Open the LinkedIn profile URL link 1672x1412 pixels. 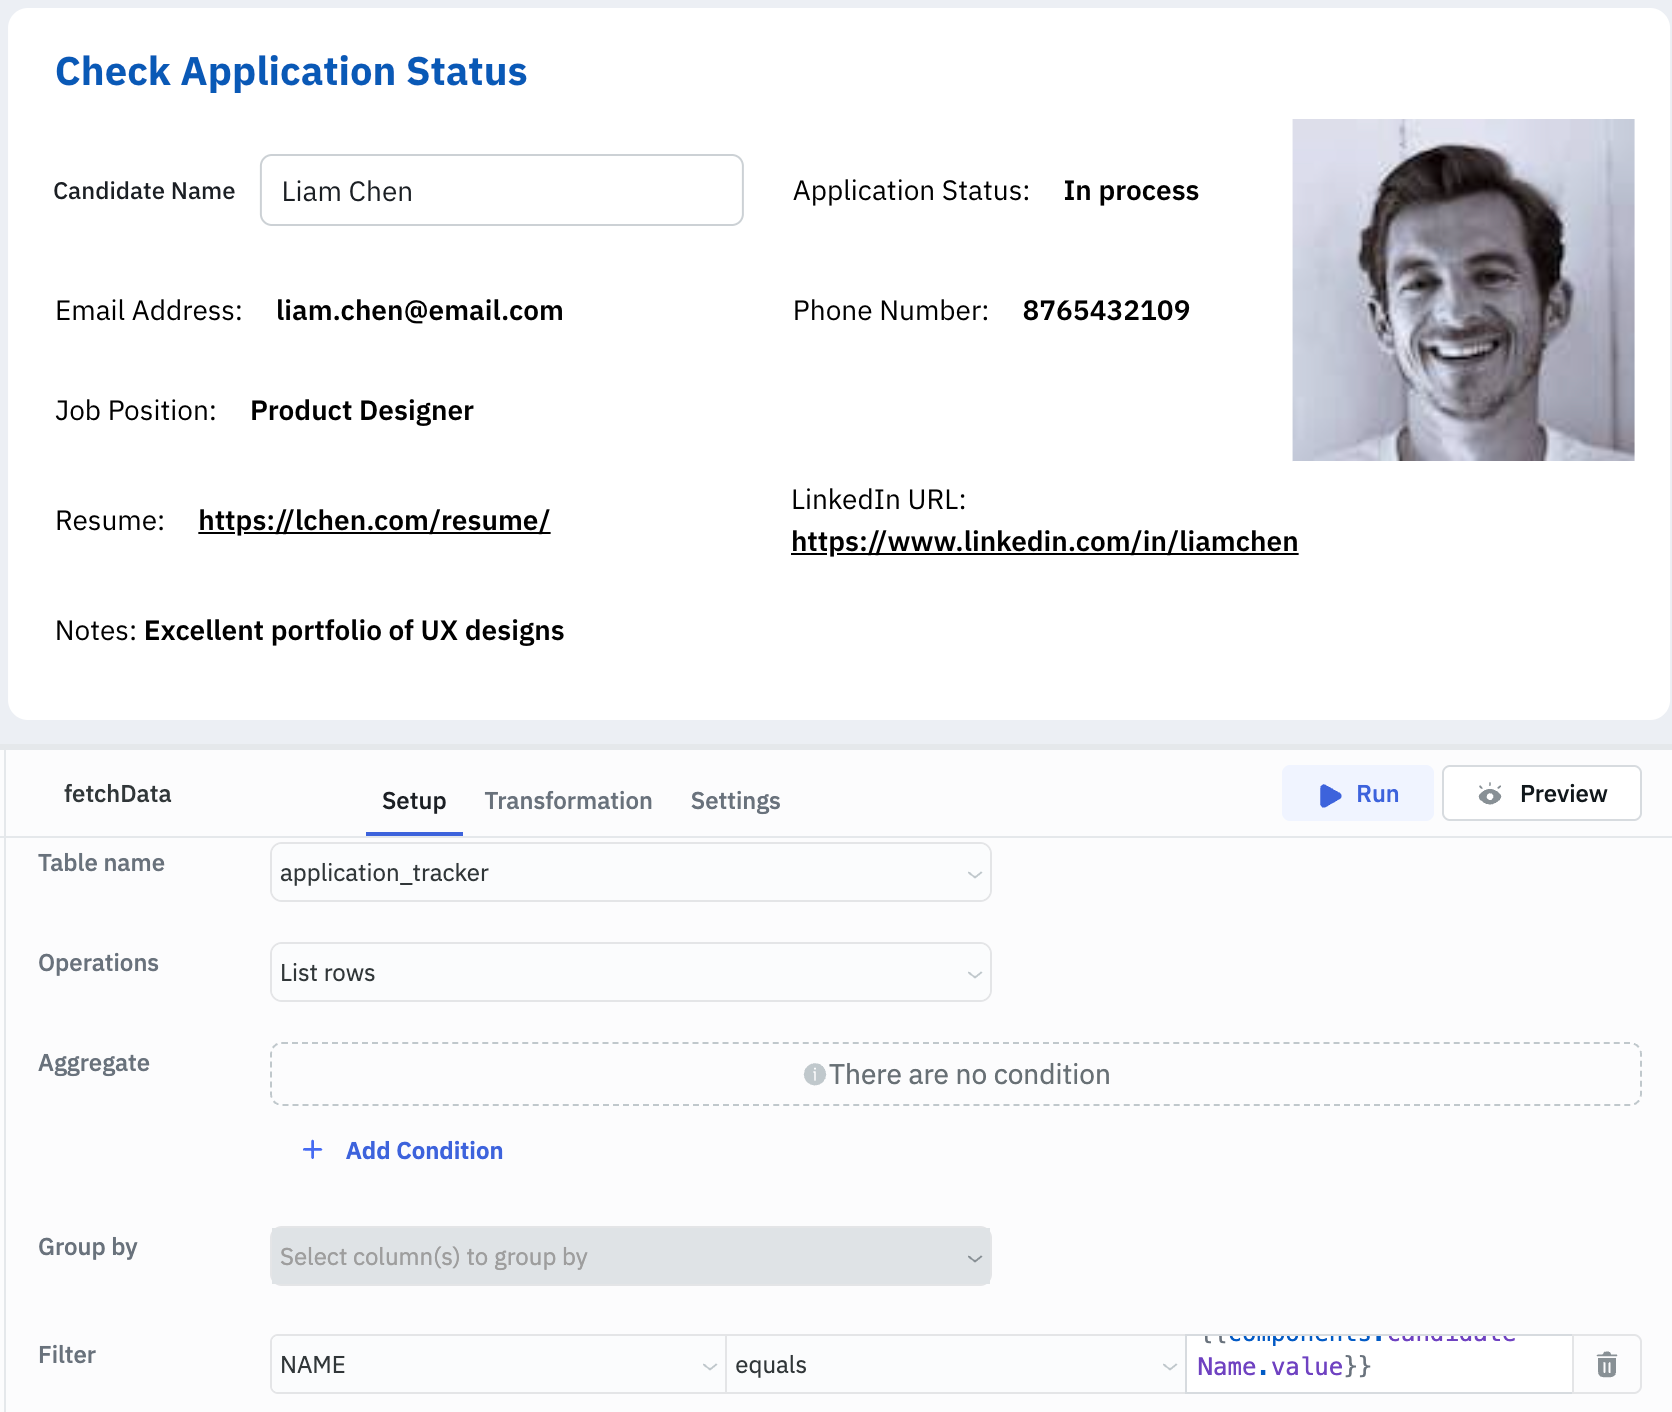pos(1044,542)
